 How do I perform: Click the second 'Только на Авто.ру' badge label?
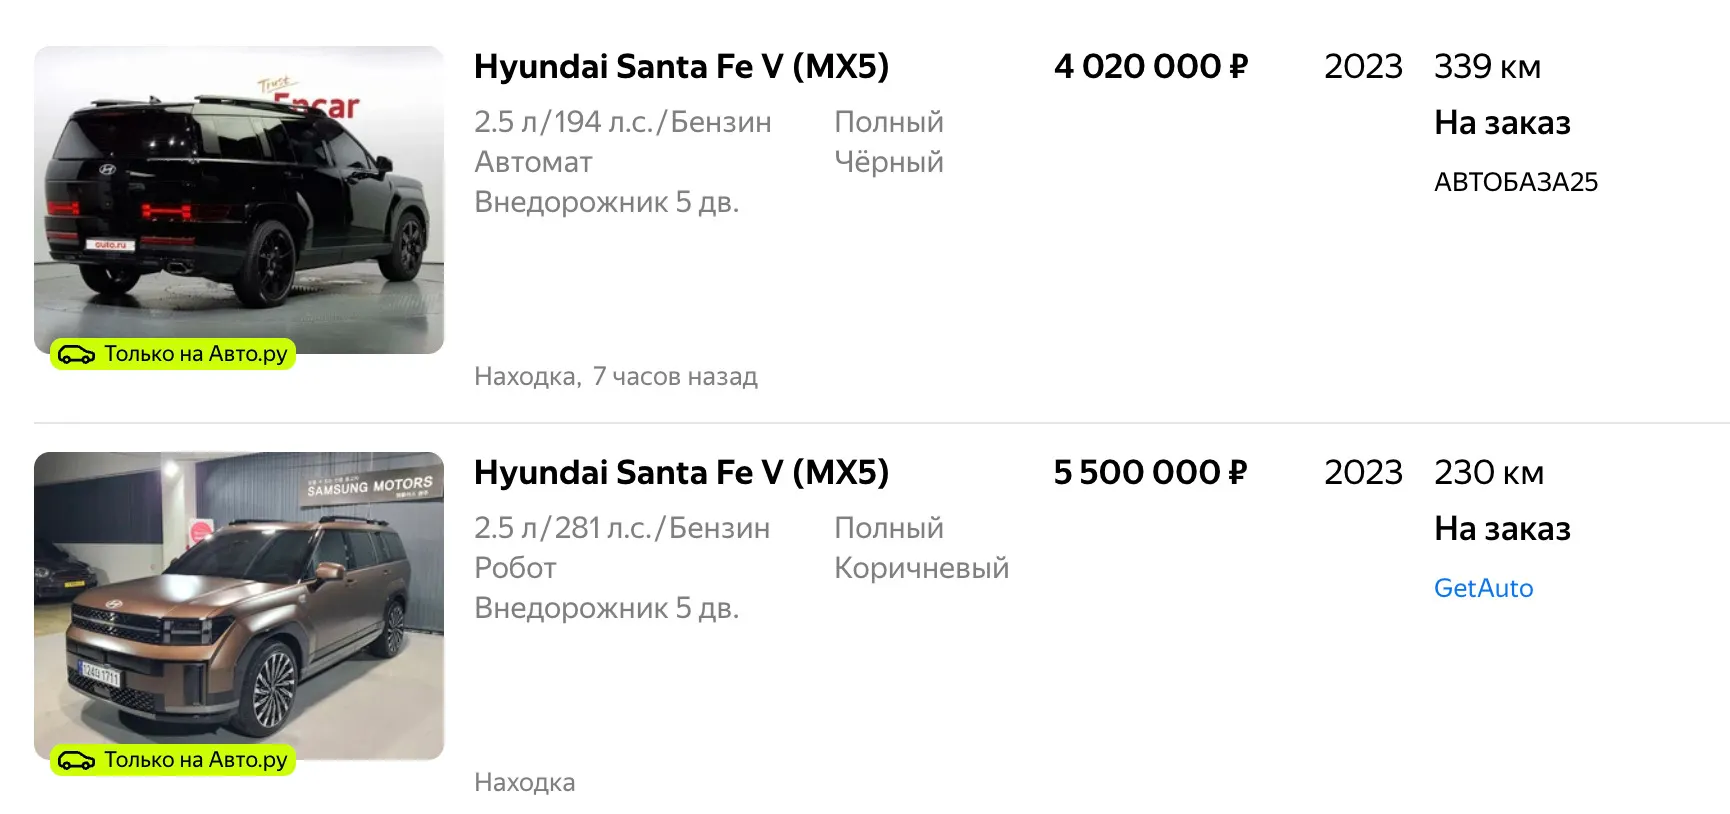point(196,760)
